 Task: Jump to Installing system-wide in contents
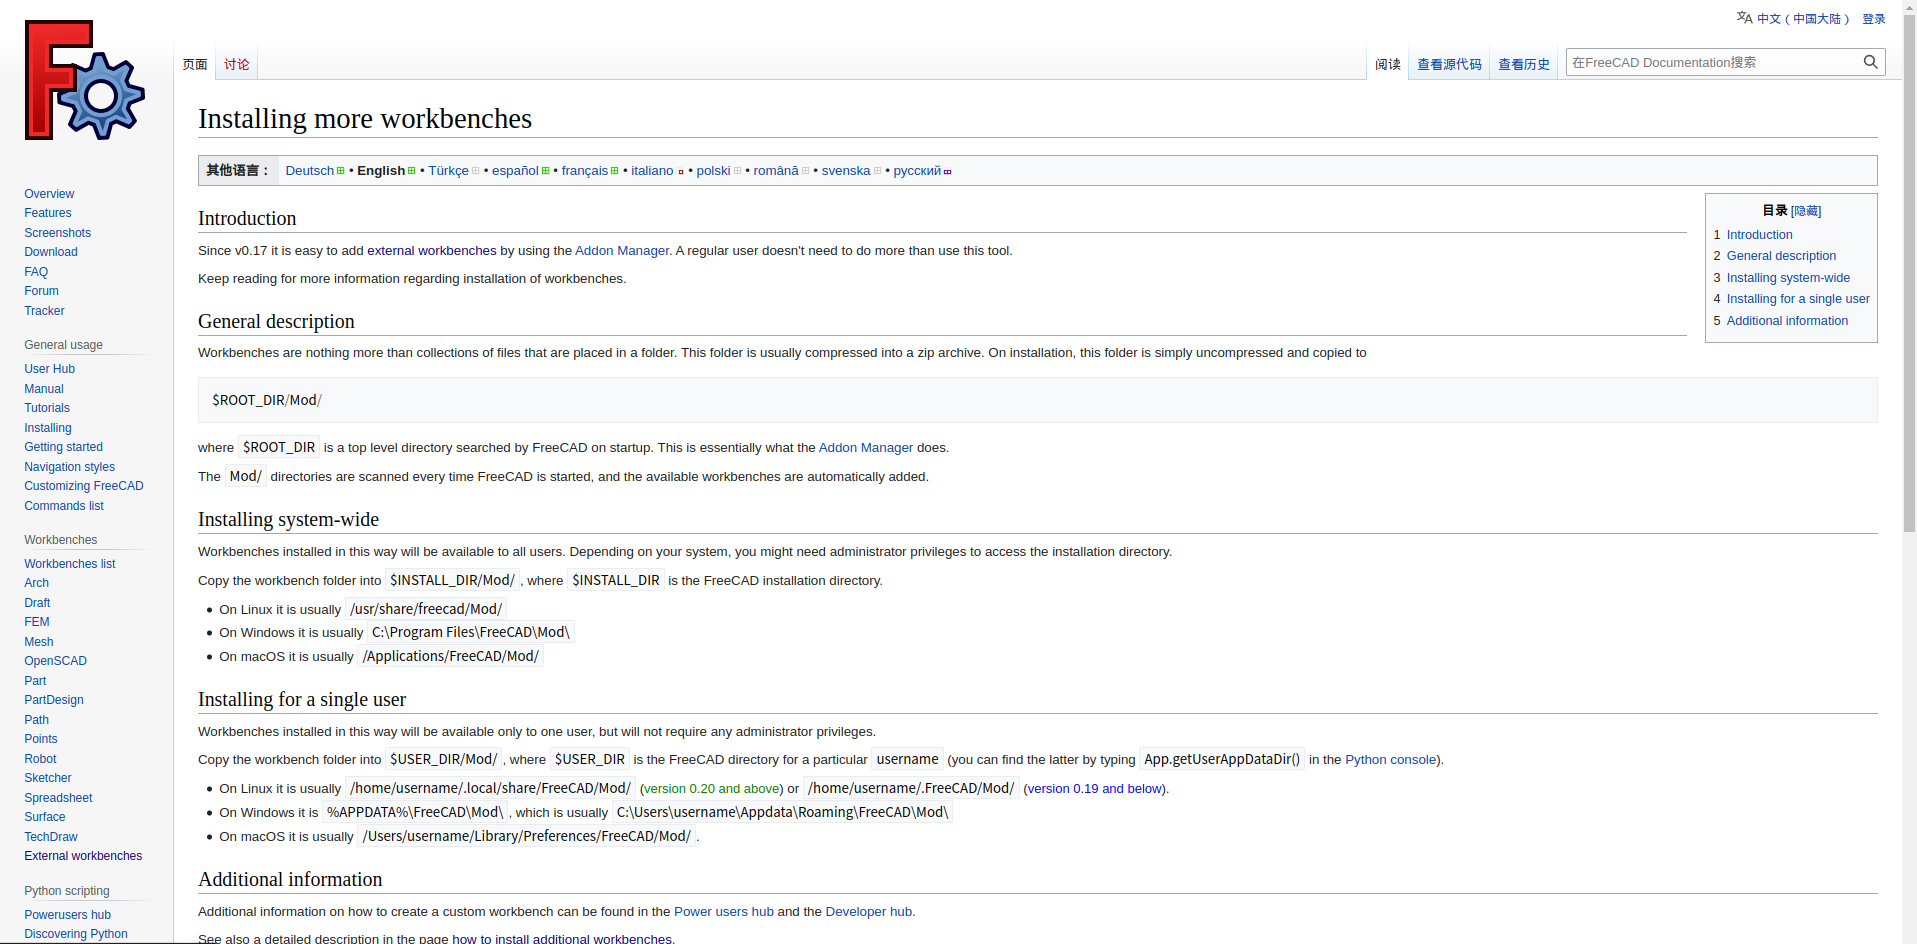1788,278
